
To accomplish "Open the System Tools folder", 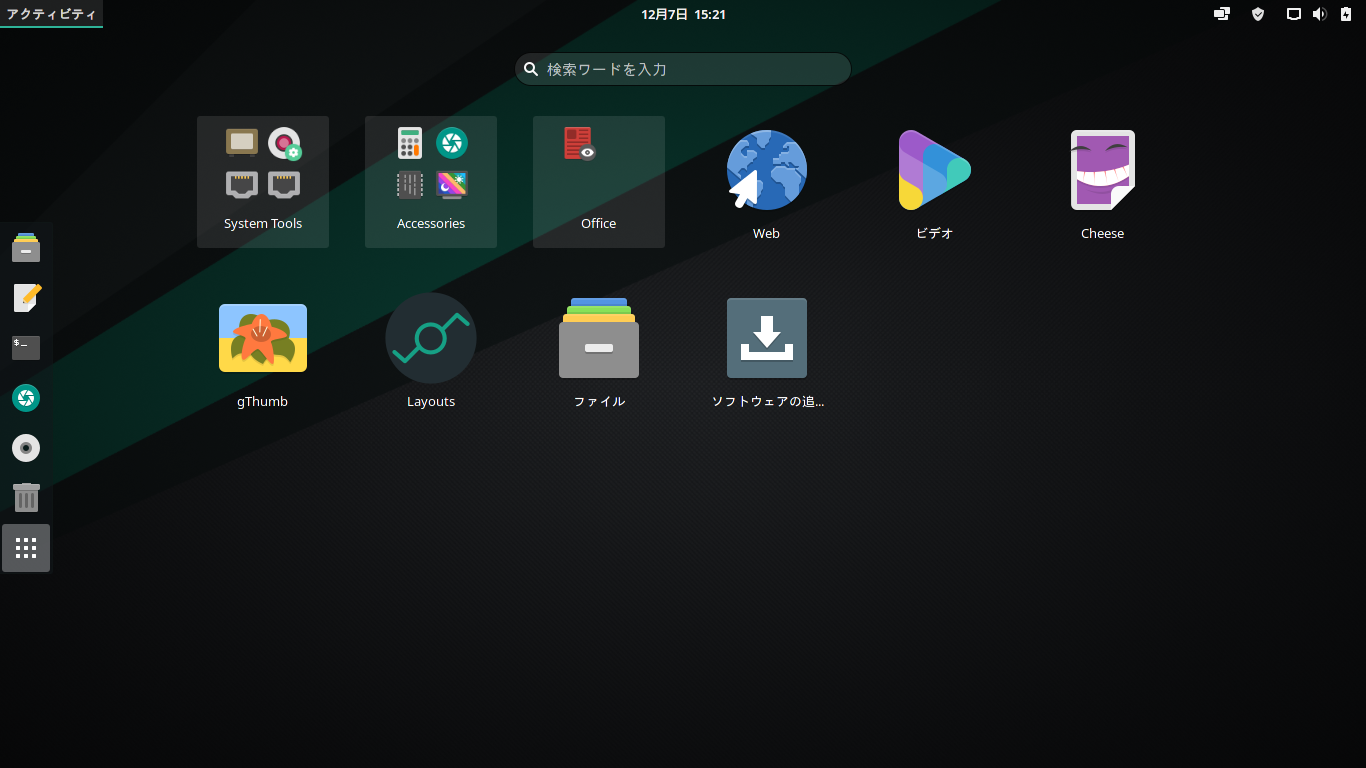I will pos(263,182).
